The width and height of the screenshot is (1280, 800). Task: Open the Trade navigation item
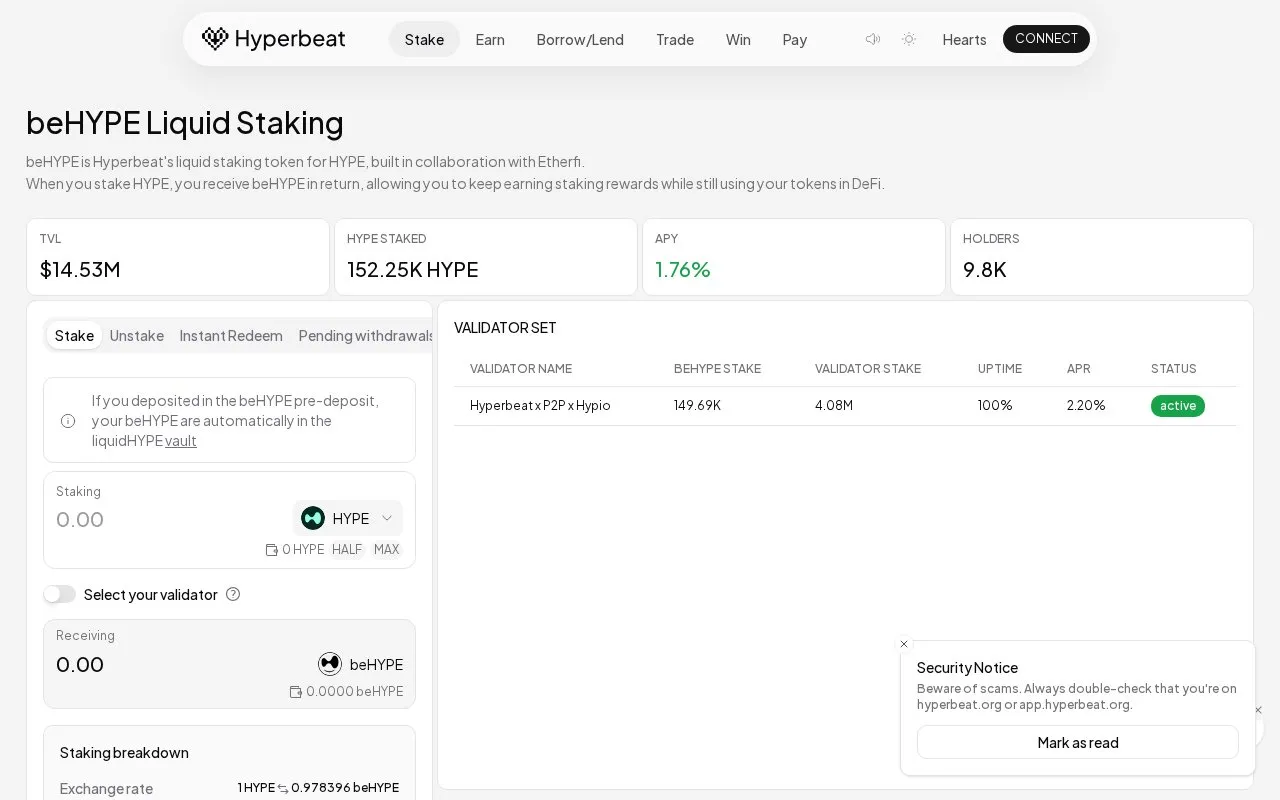(x=675, y=39)
